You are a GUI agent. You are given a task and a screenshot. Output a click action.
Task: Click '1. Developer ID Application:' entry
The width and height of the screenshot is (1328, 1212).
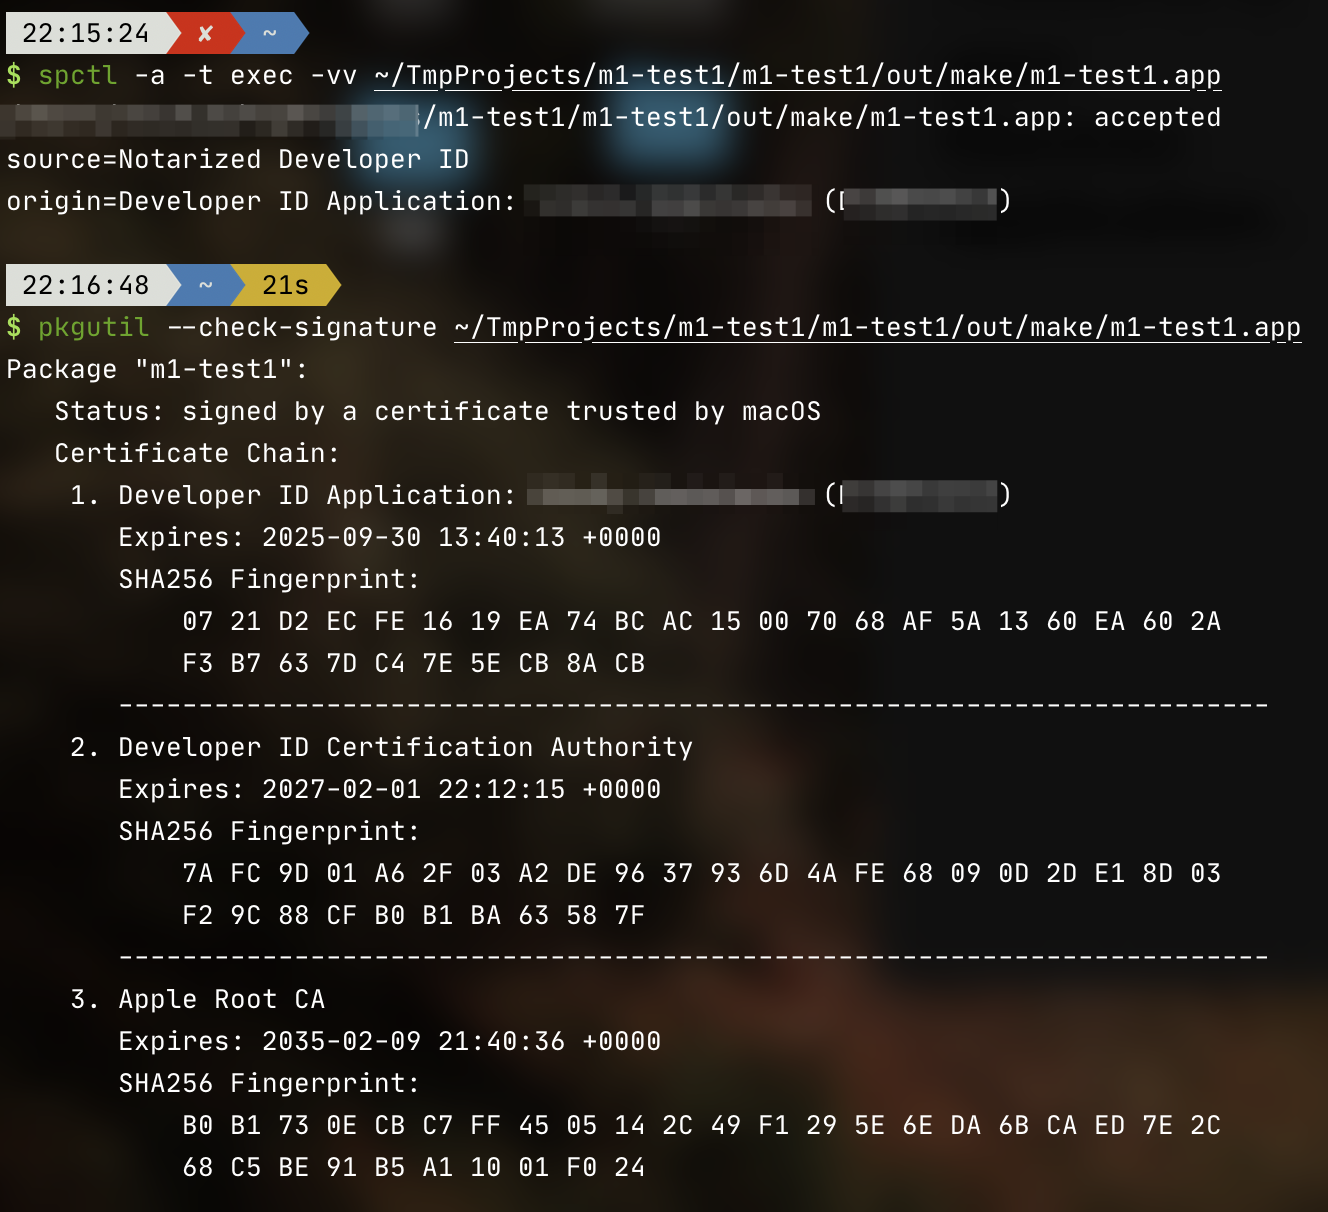tap(294, 496)
